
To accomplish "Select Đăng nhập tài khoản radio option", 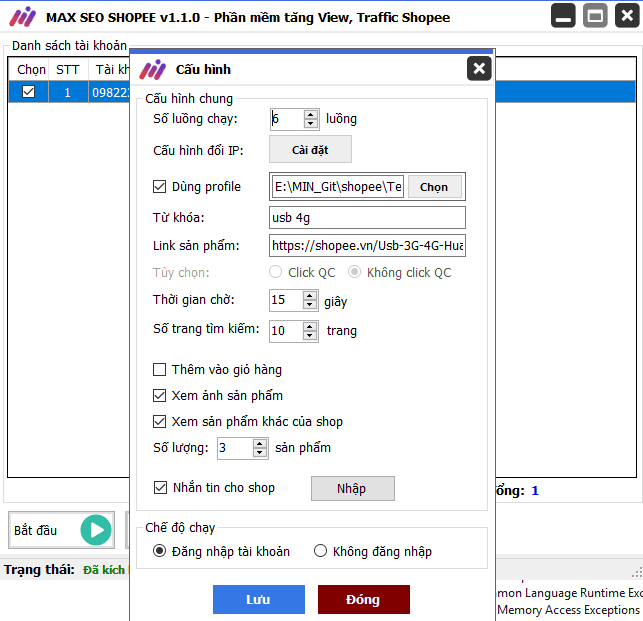I will pyautogui.click(x=159, y=551).
